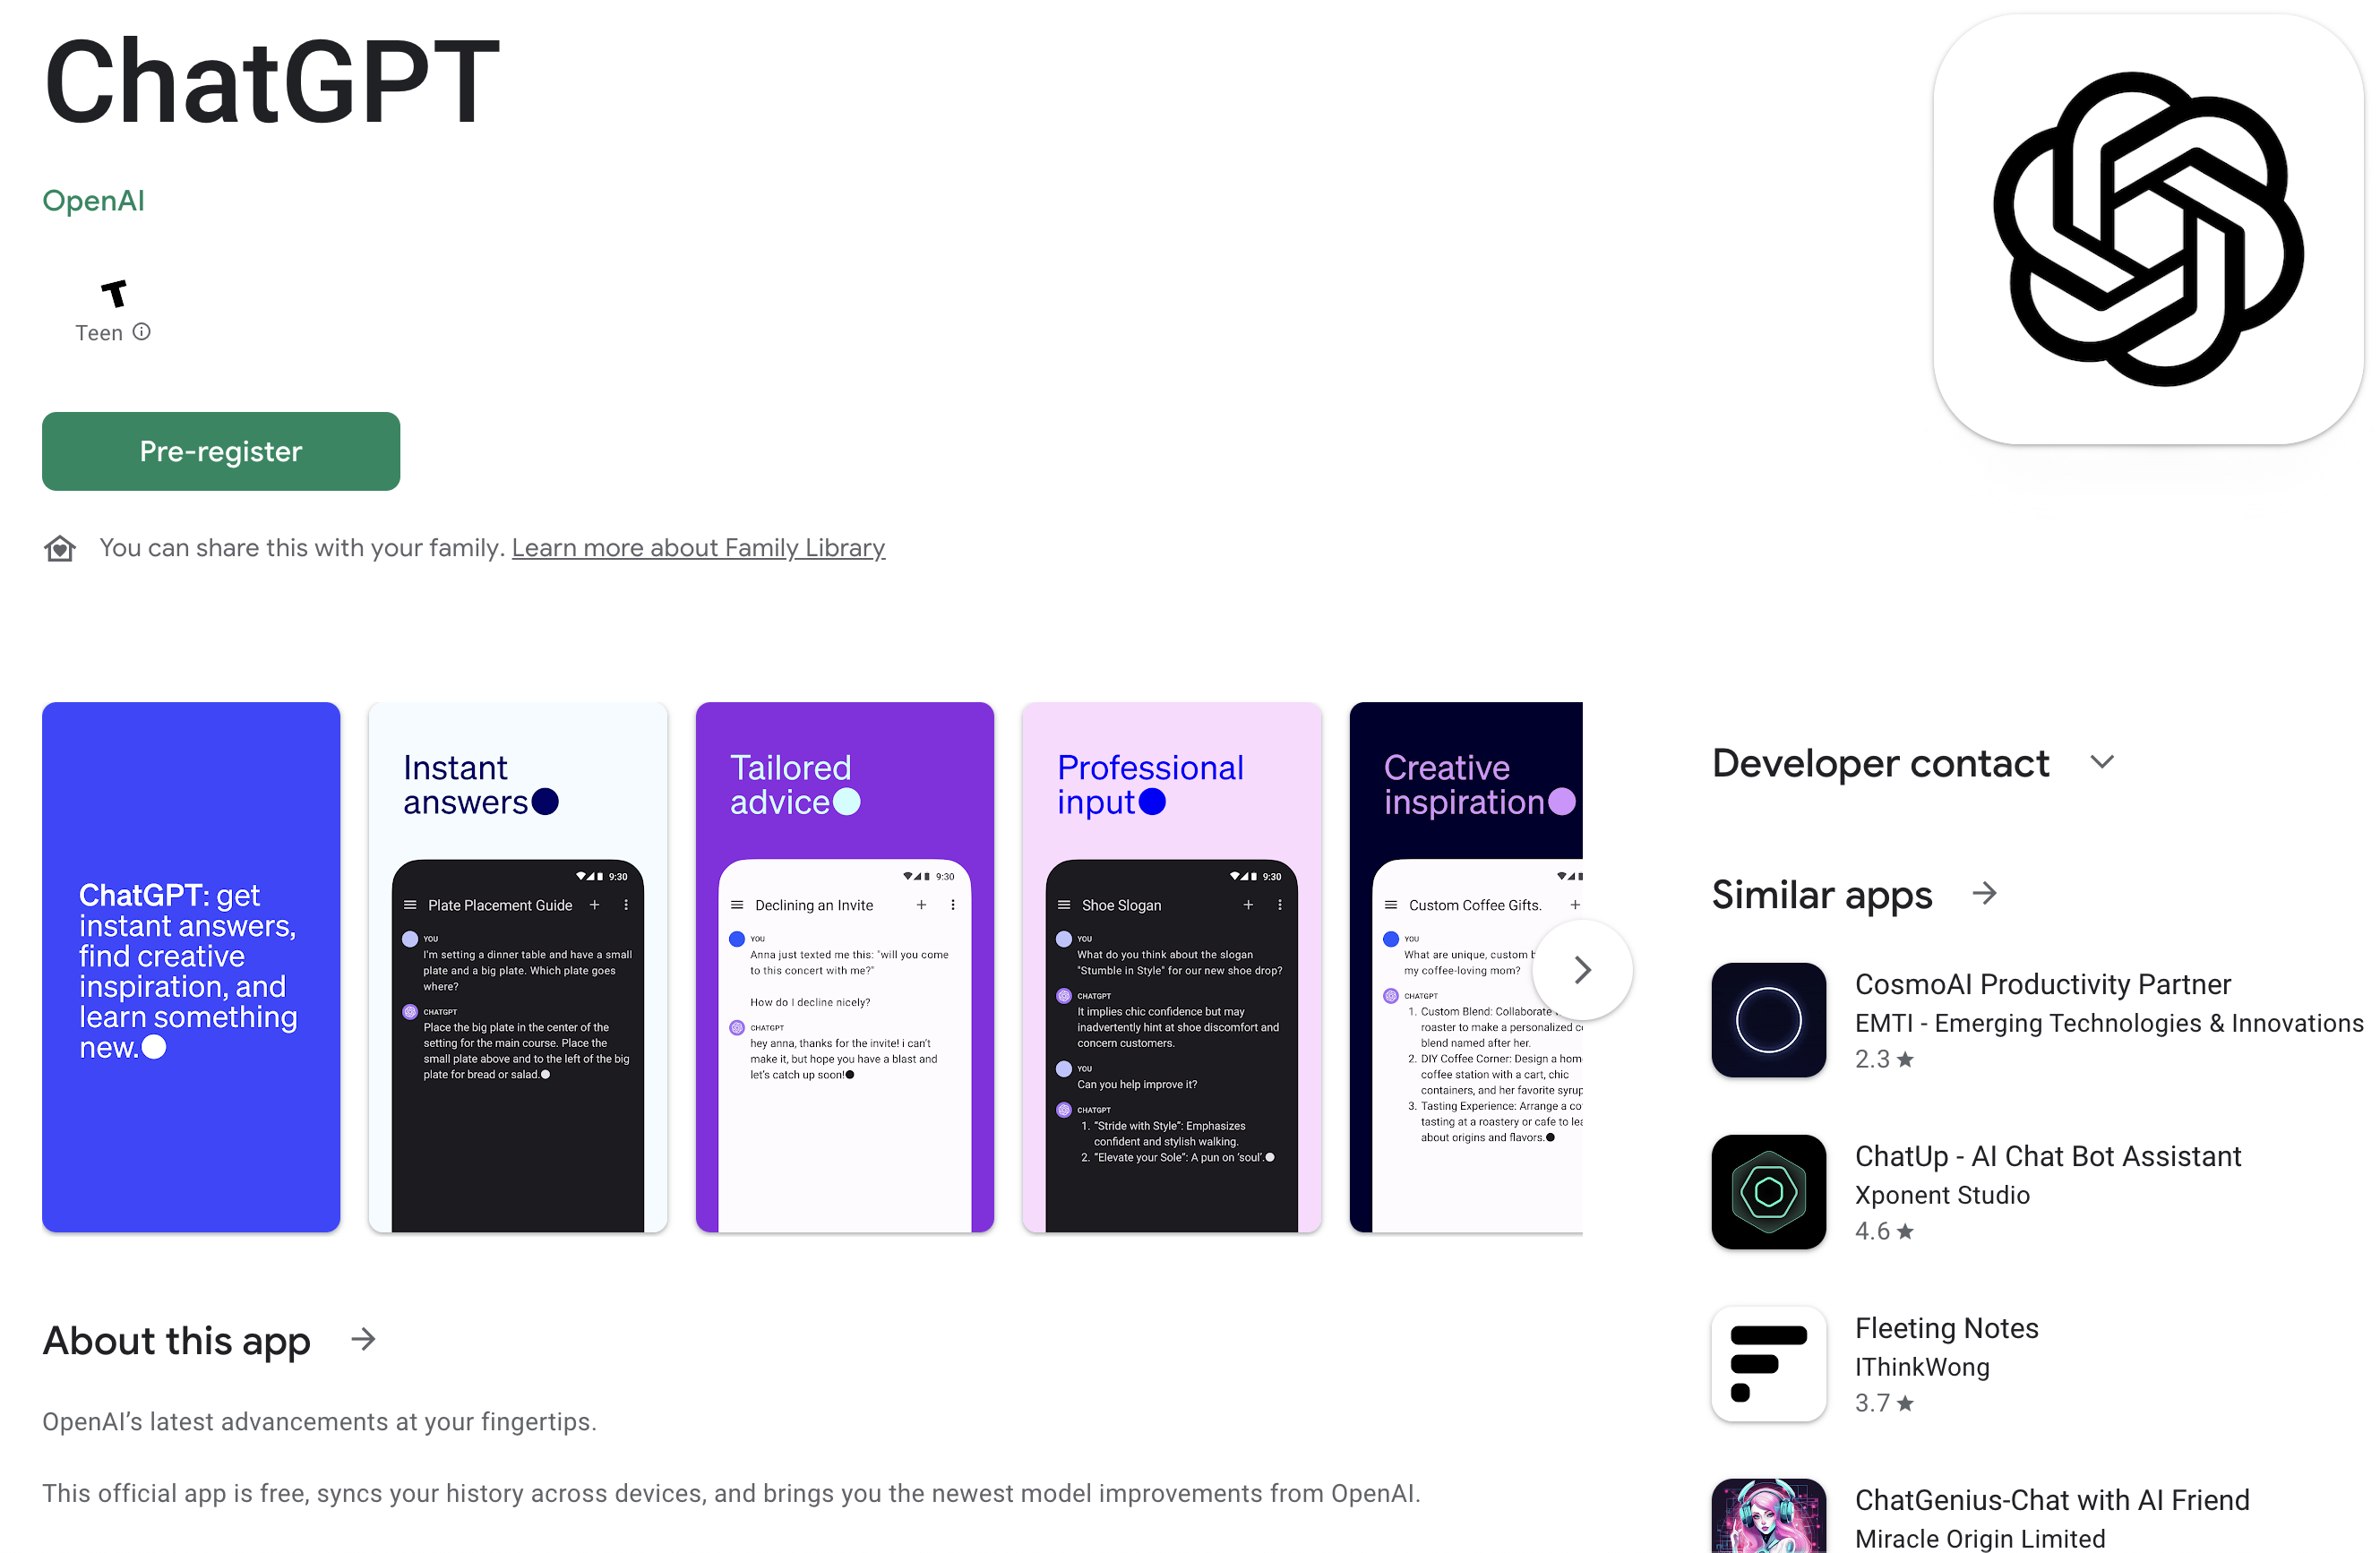
Task: Click the CosmoAI 2.3 star rating
Action: (x=1882, y=1060)
